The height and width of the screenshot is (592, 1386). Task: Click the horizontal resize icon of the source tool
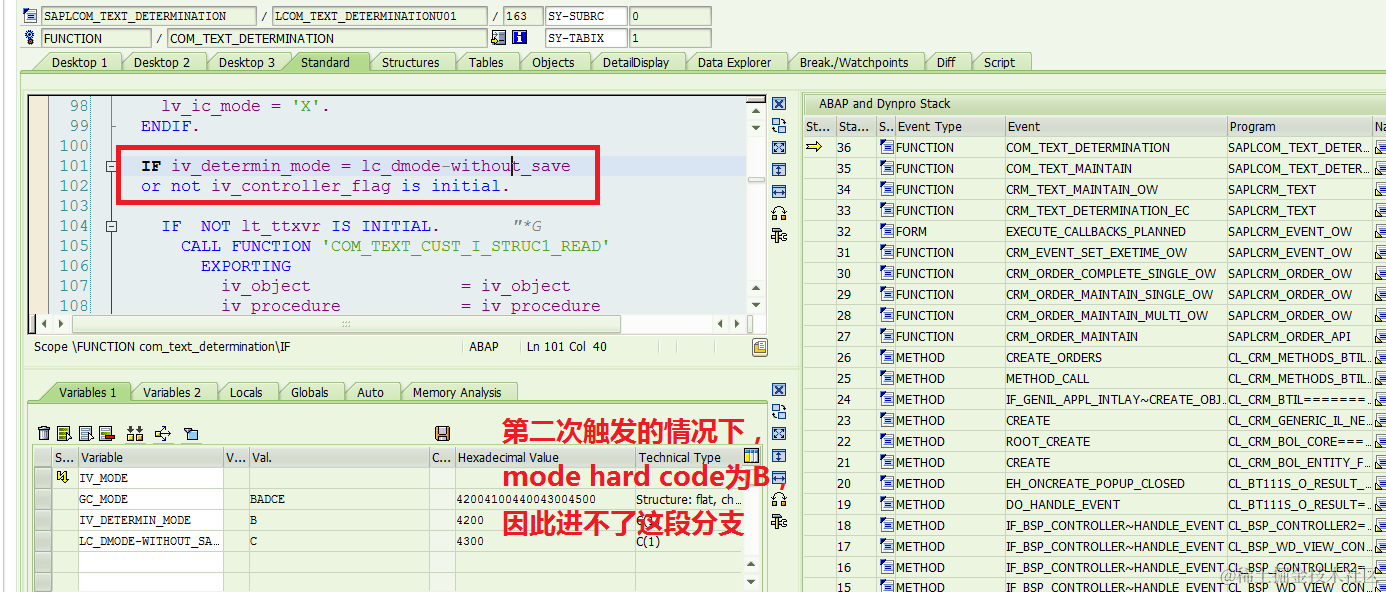[x=779, y=192]
